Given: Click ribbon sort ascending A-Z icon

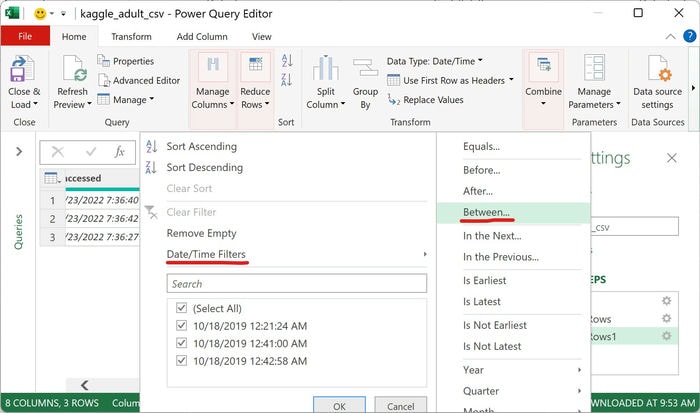Looking at the screenshot, I should click(x=287, y=60).
